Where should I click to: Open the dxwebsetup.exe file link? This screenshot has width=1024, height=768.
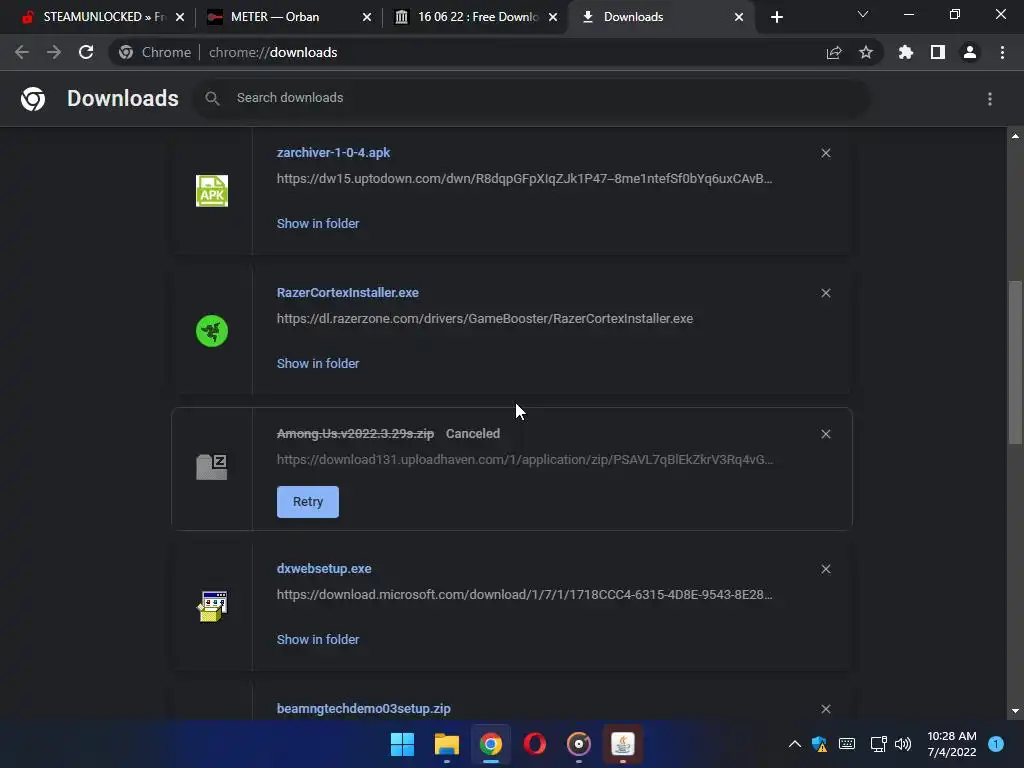point(324,569)
